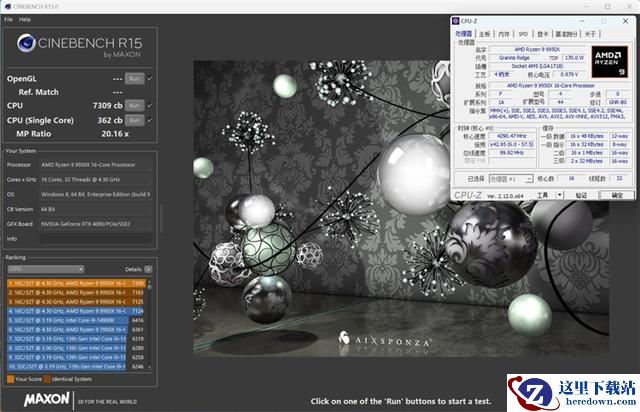The width and height of the screenshot is (640, 412).
Task: Click the AMD Ryzen 9 logo in CPU-Z
Action: point(609,62)
